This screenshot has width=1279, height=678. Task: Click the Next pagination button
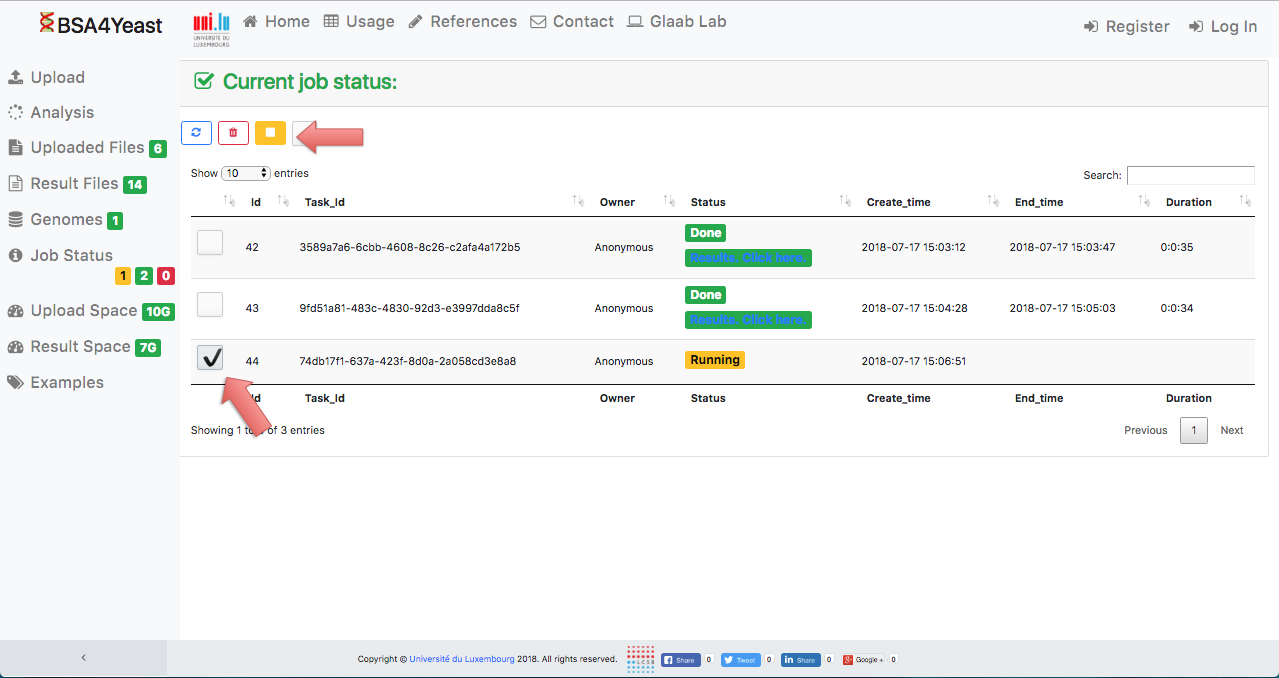(1231, 430)
